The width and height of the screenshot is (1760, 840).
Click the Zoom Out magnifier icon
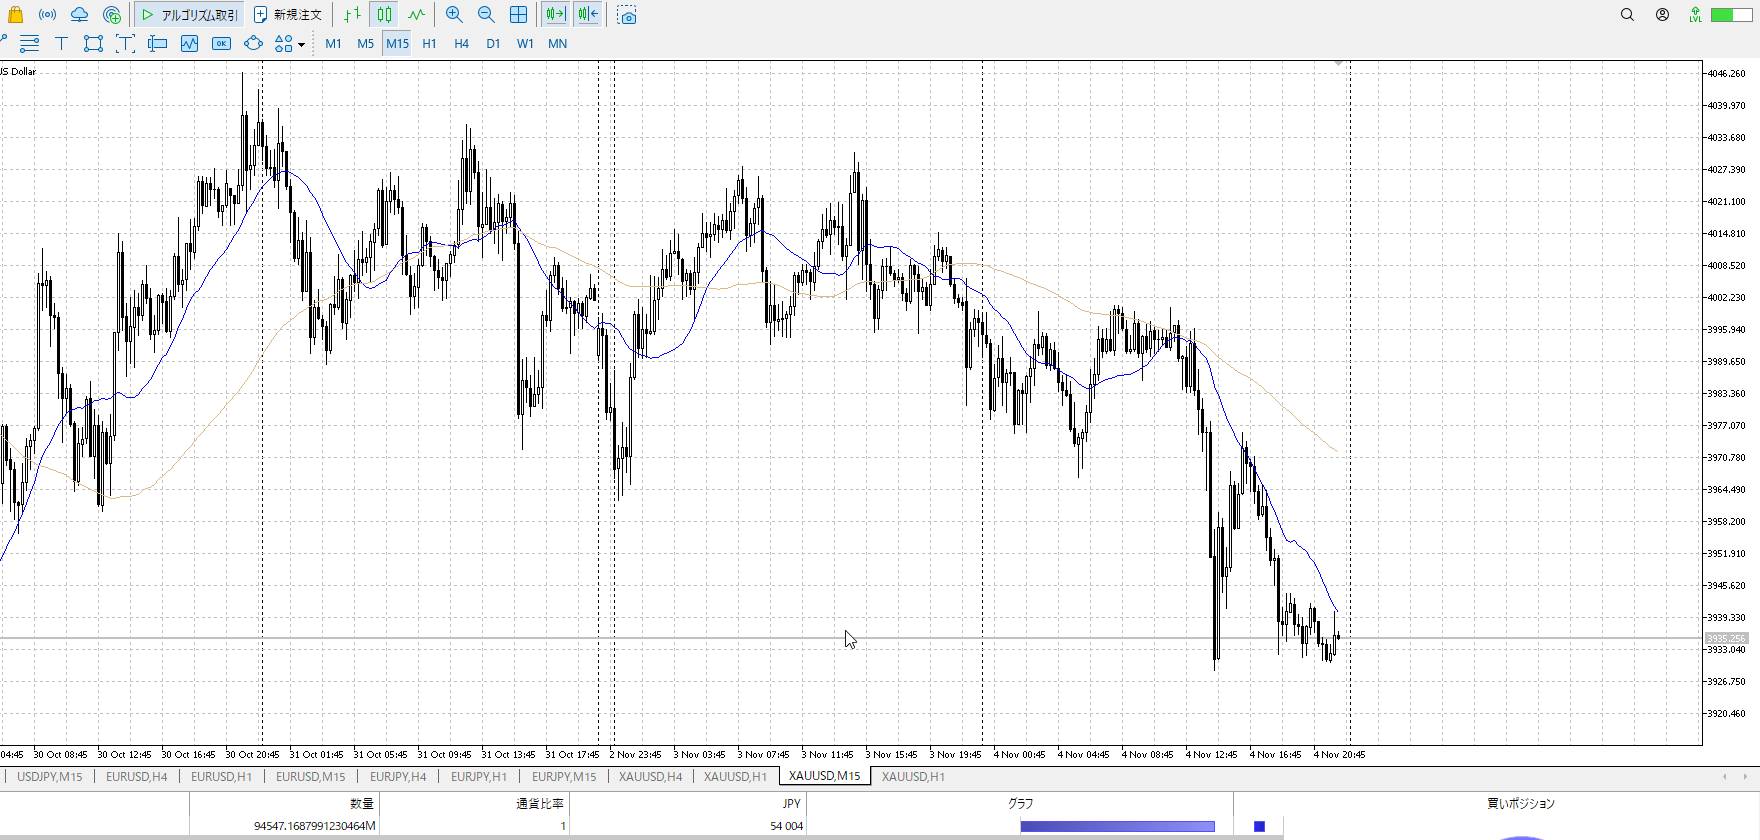(x=486, y=15)
